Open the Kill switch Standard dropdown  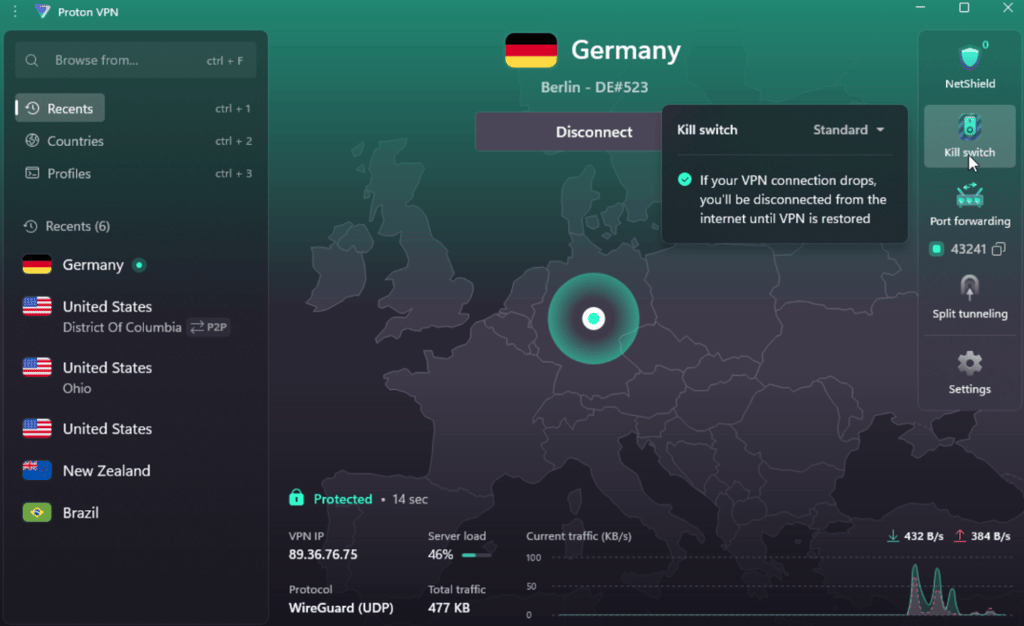point(848,130)
